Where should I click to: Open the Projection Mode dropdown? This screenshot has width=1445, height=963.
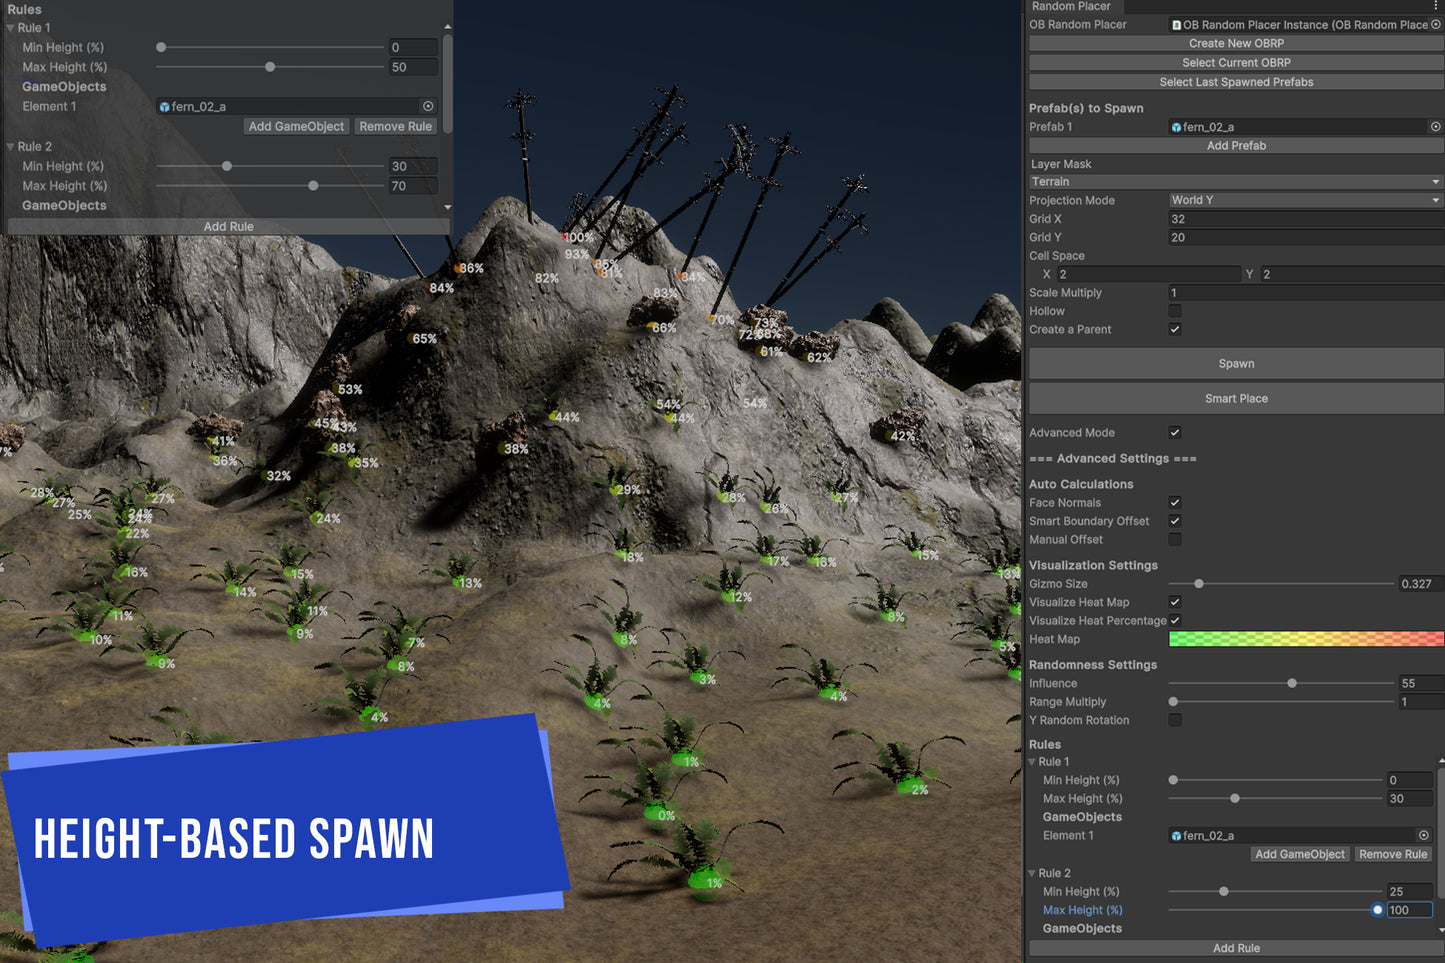1305,200
